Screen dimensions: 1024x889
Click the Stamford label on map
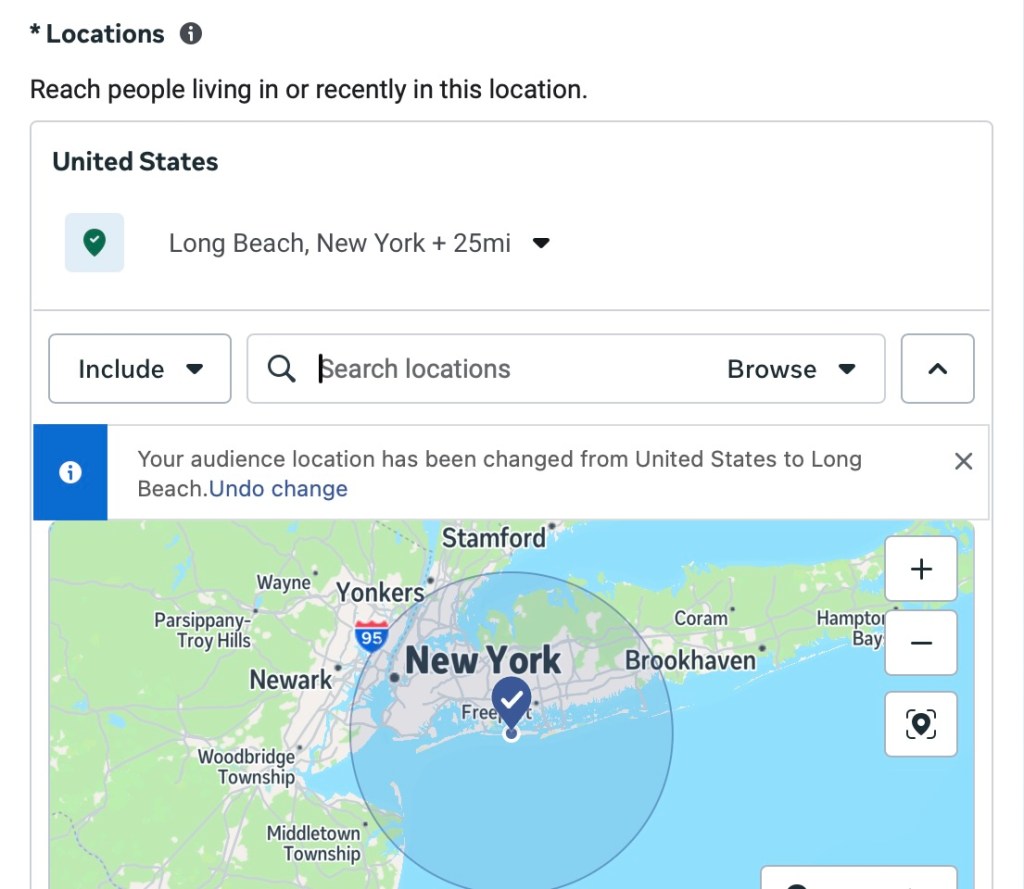point(494,538)
